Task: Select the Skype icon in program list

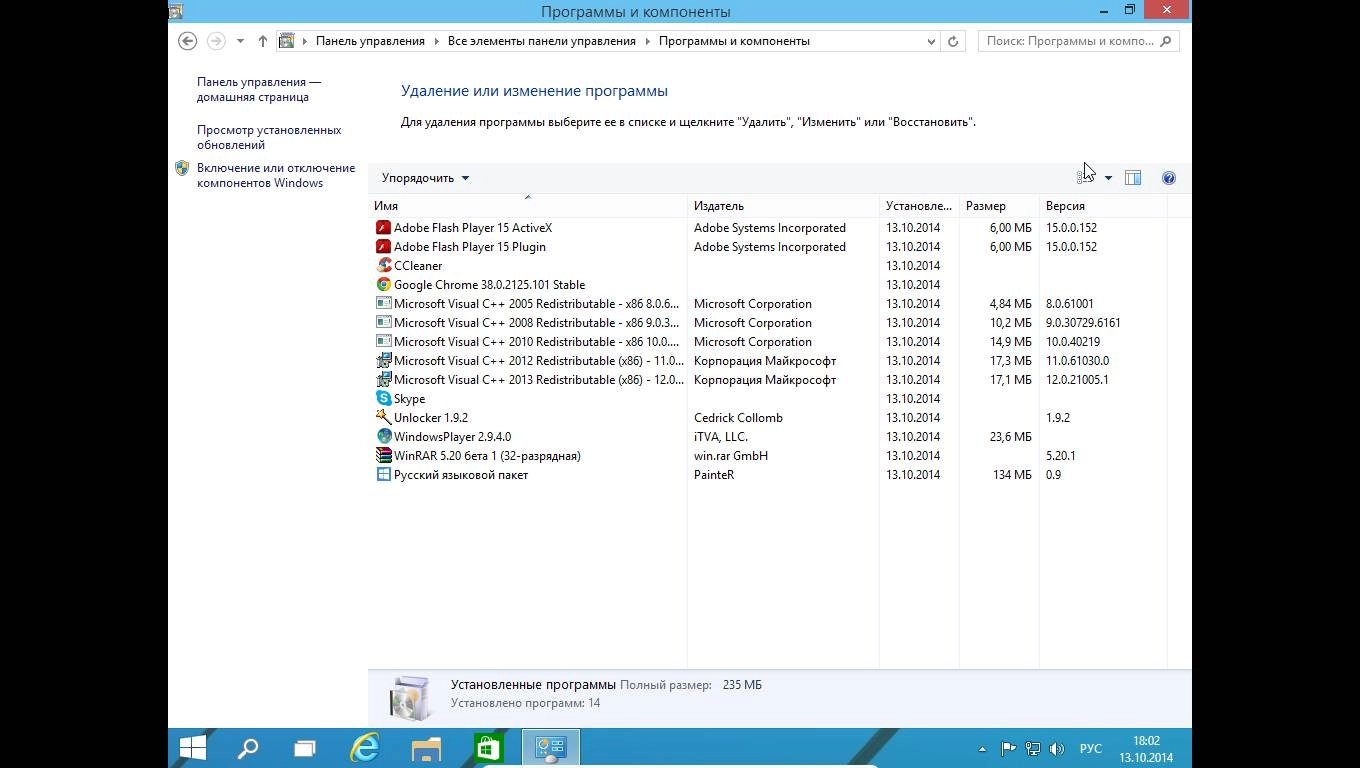Action: coord(383,399)
